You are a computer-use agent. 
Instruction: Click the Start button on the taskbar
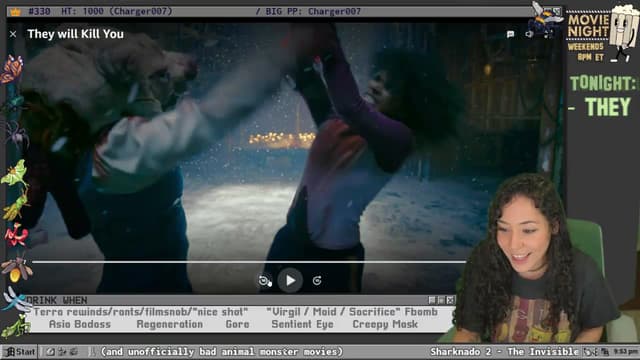point(20,351)
